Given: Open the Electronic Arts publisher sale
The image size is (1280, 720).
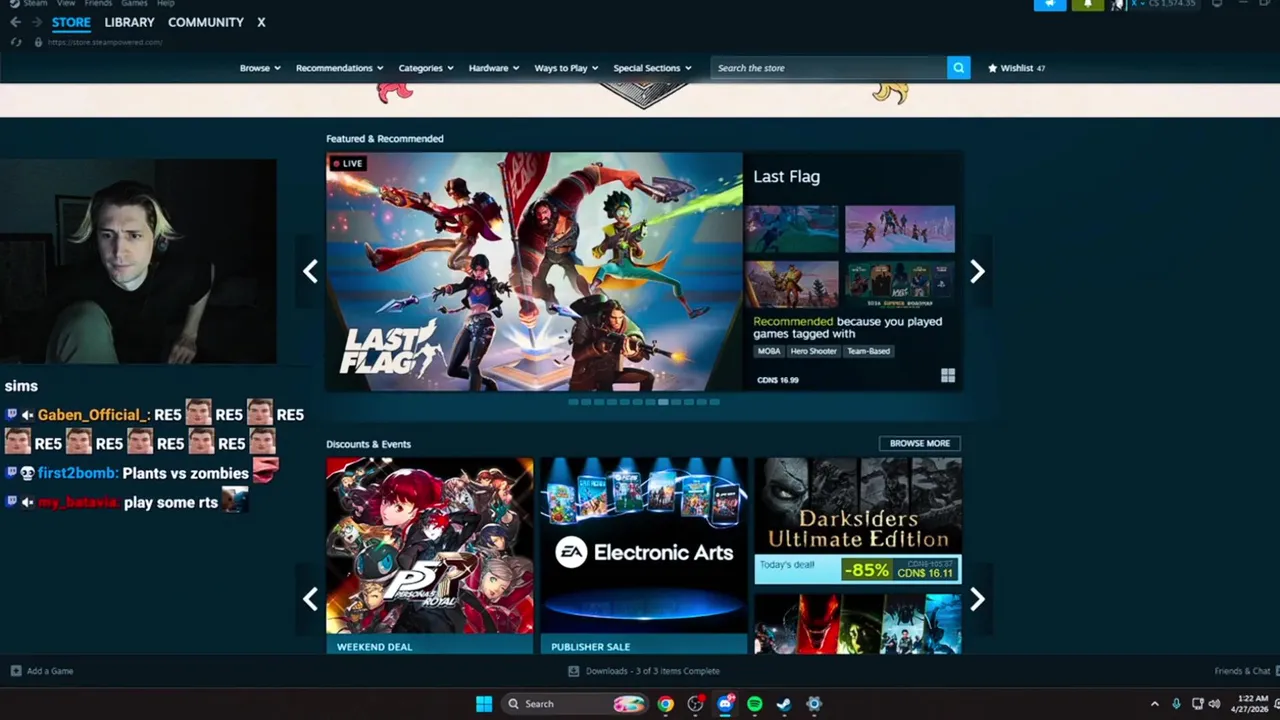Looking at the screenshot, I should 644,555.
